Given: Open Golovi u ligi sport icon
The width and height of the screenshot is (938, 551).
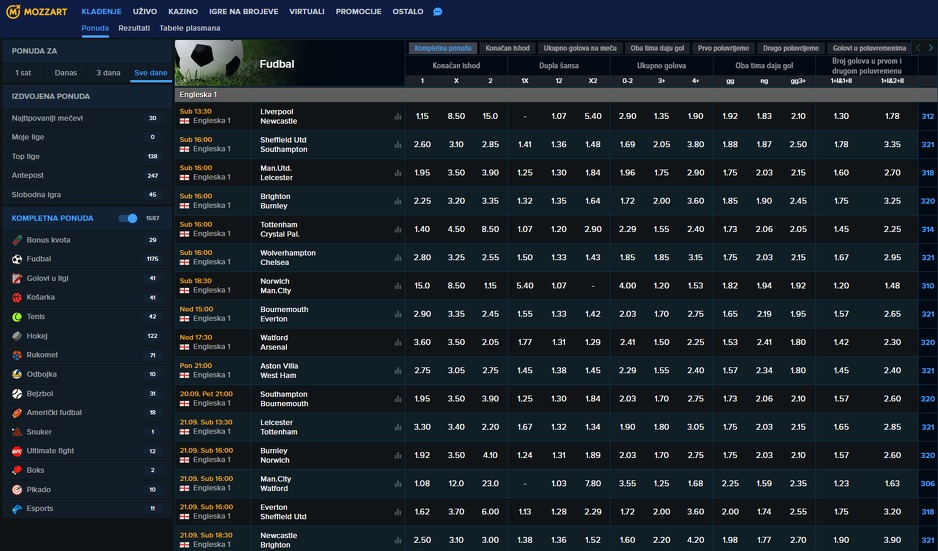Looking at the screenshot, I should pyautogui.click(x=17, y=278).
